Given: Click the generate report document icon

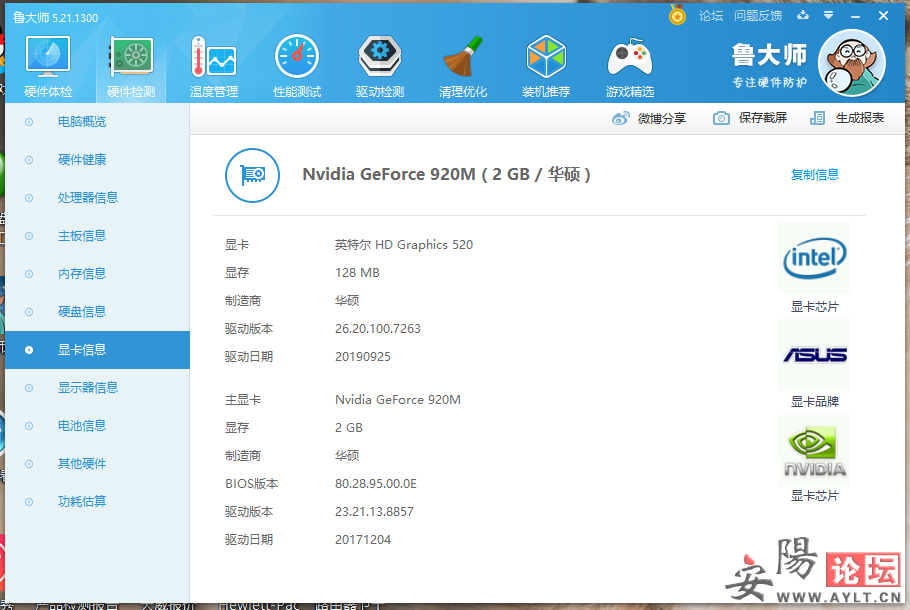Looking at the screenshot, I should click(x=817, y=118).
